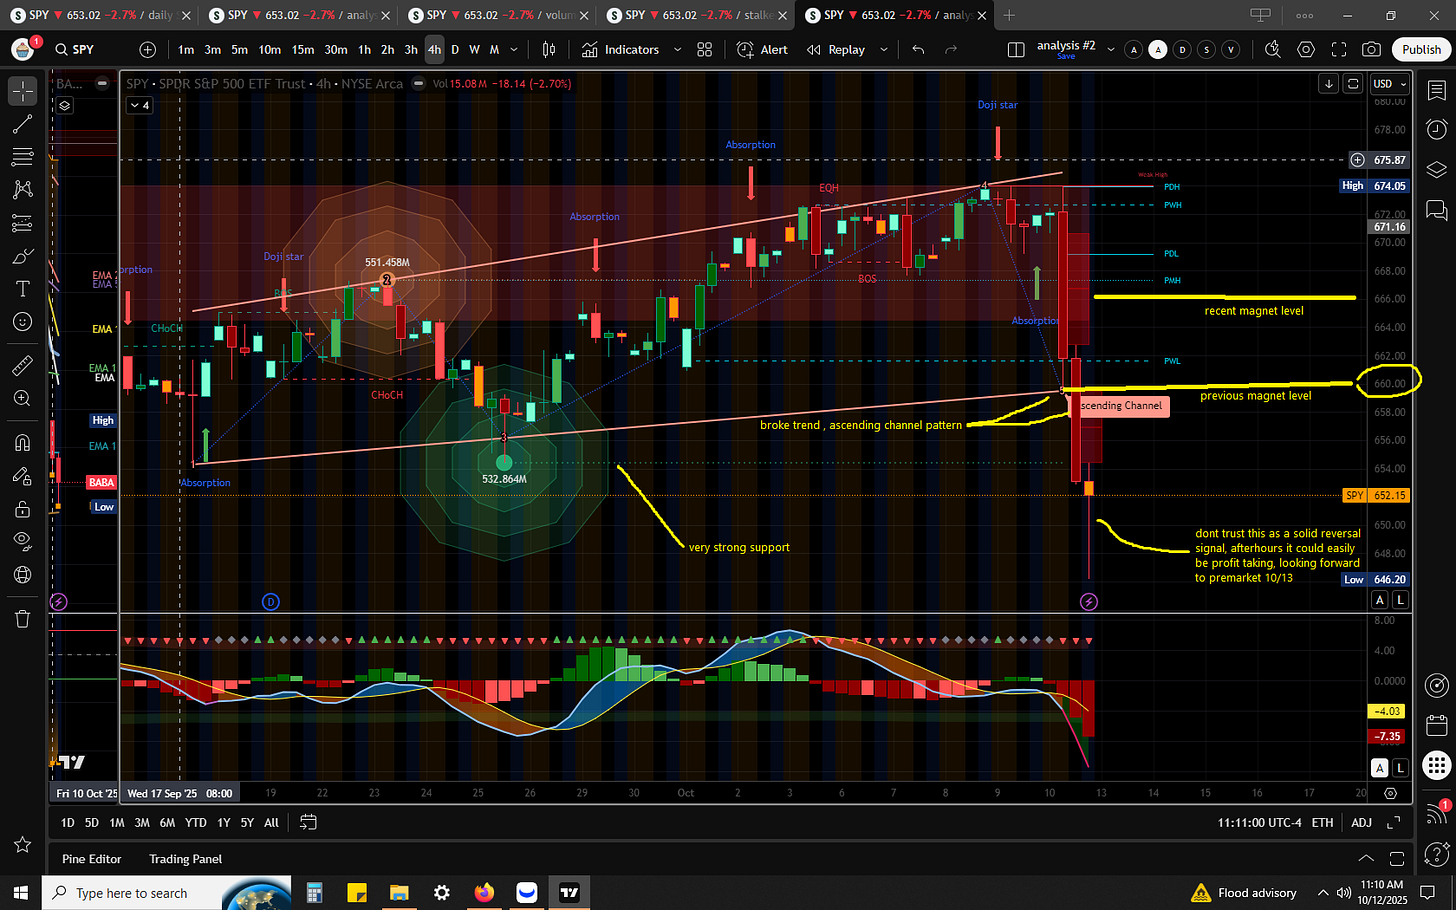Screen dimensions: 1456x910
Task: Undo the last chart action
Action: tap(918, 49)
